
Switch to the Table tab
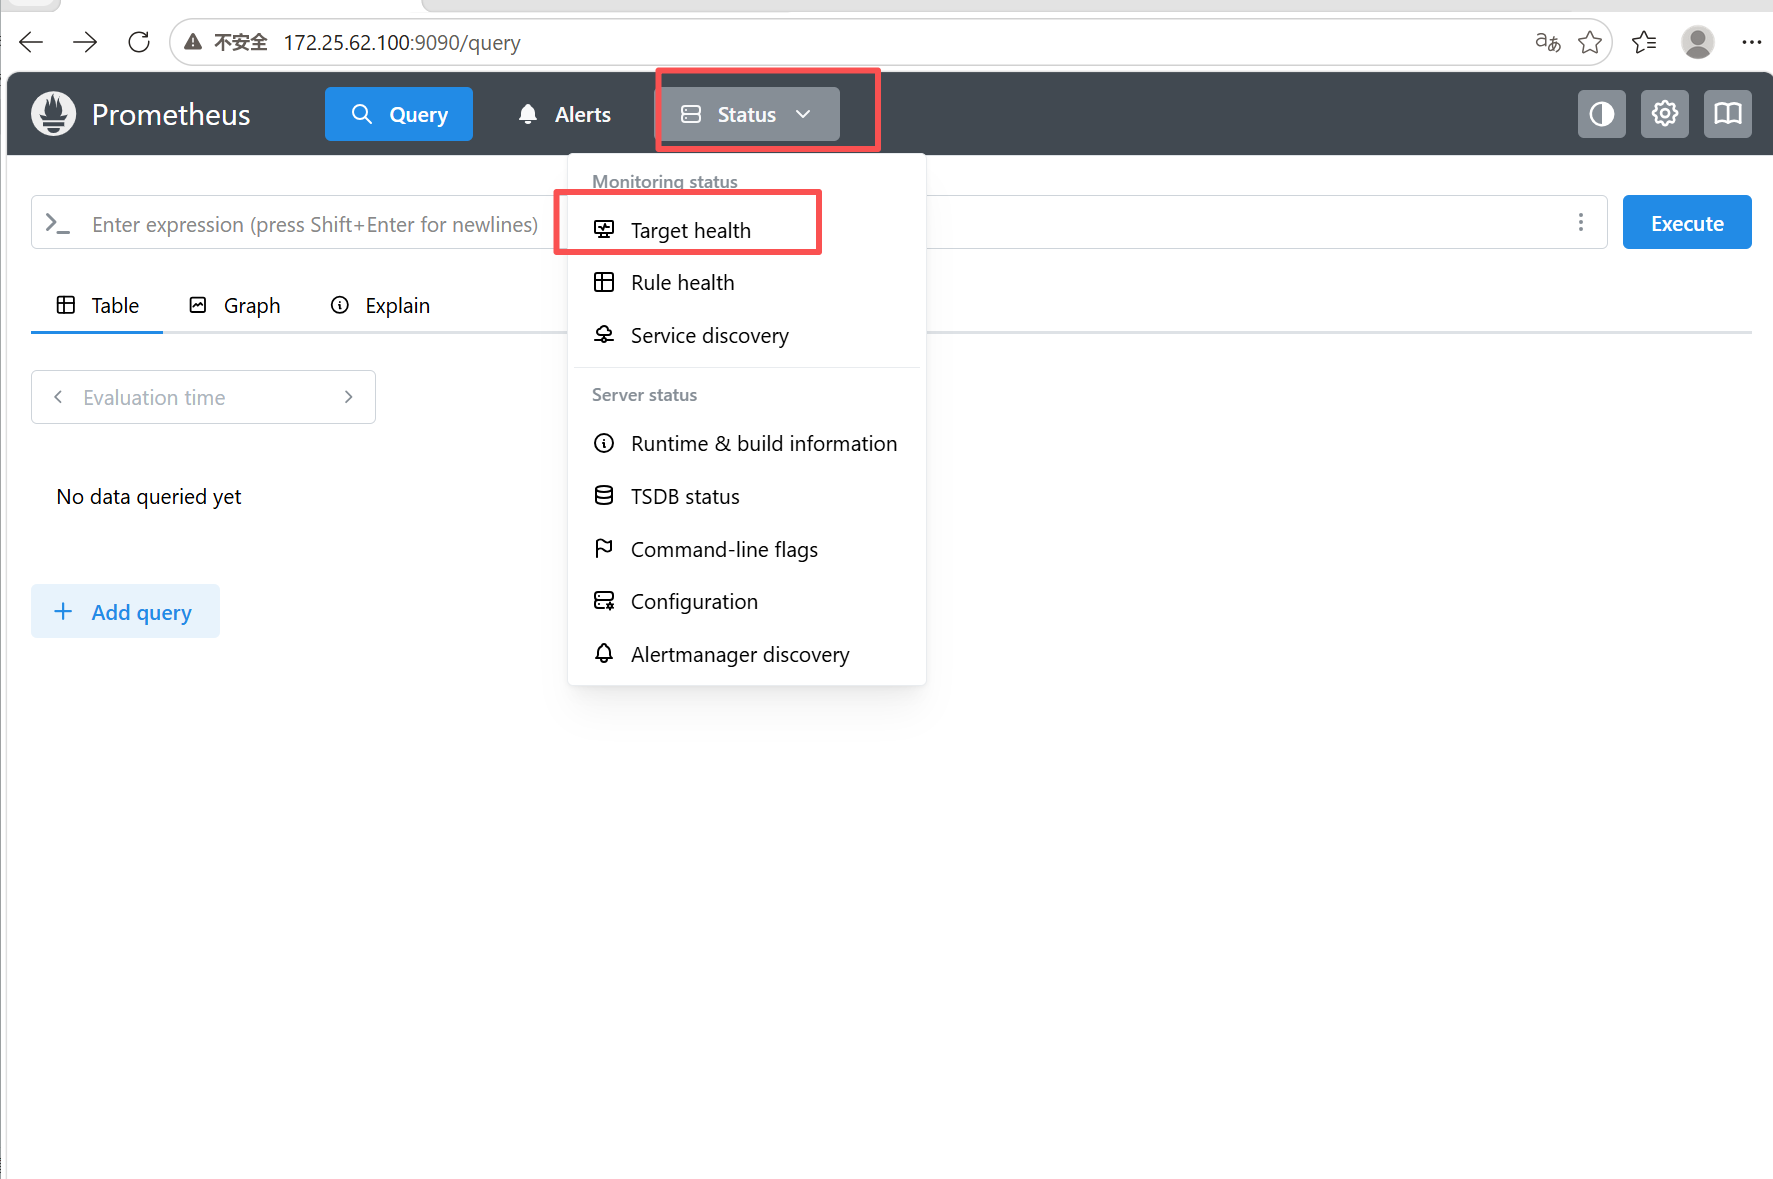pos(97,306)
